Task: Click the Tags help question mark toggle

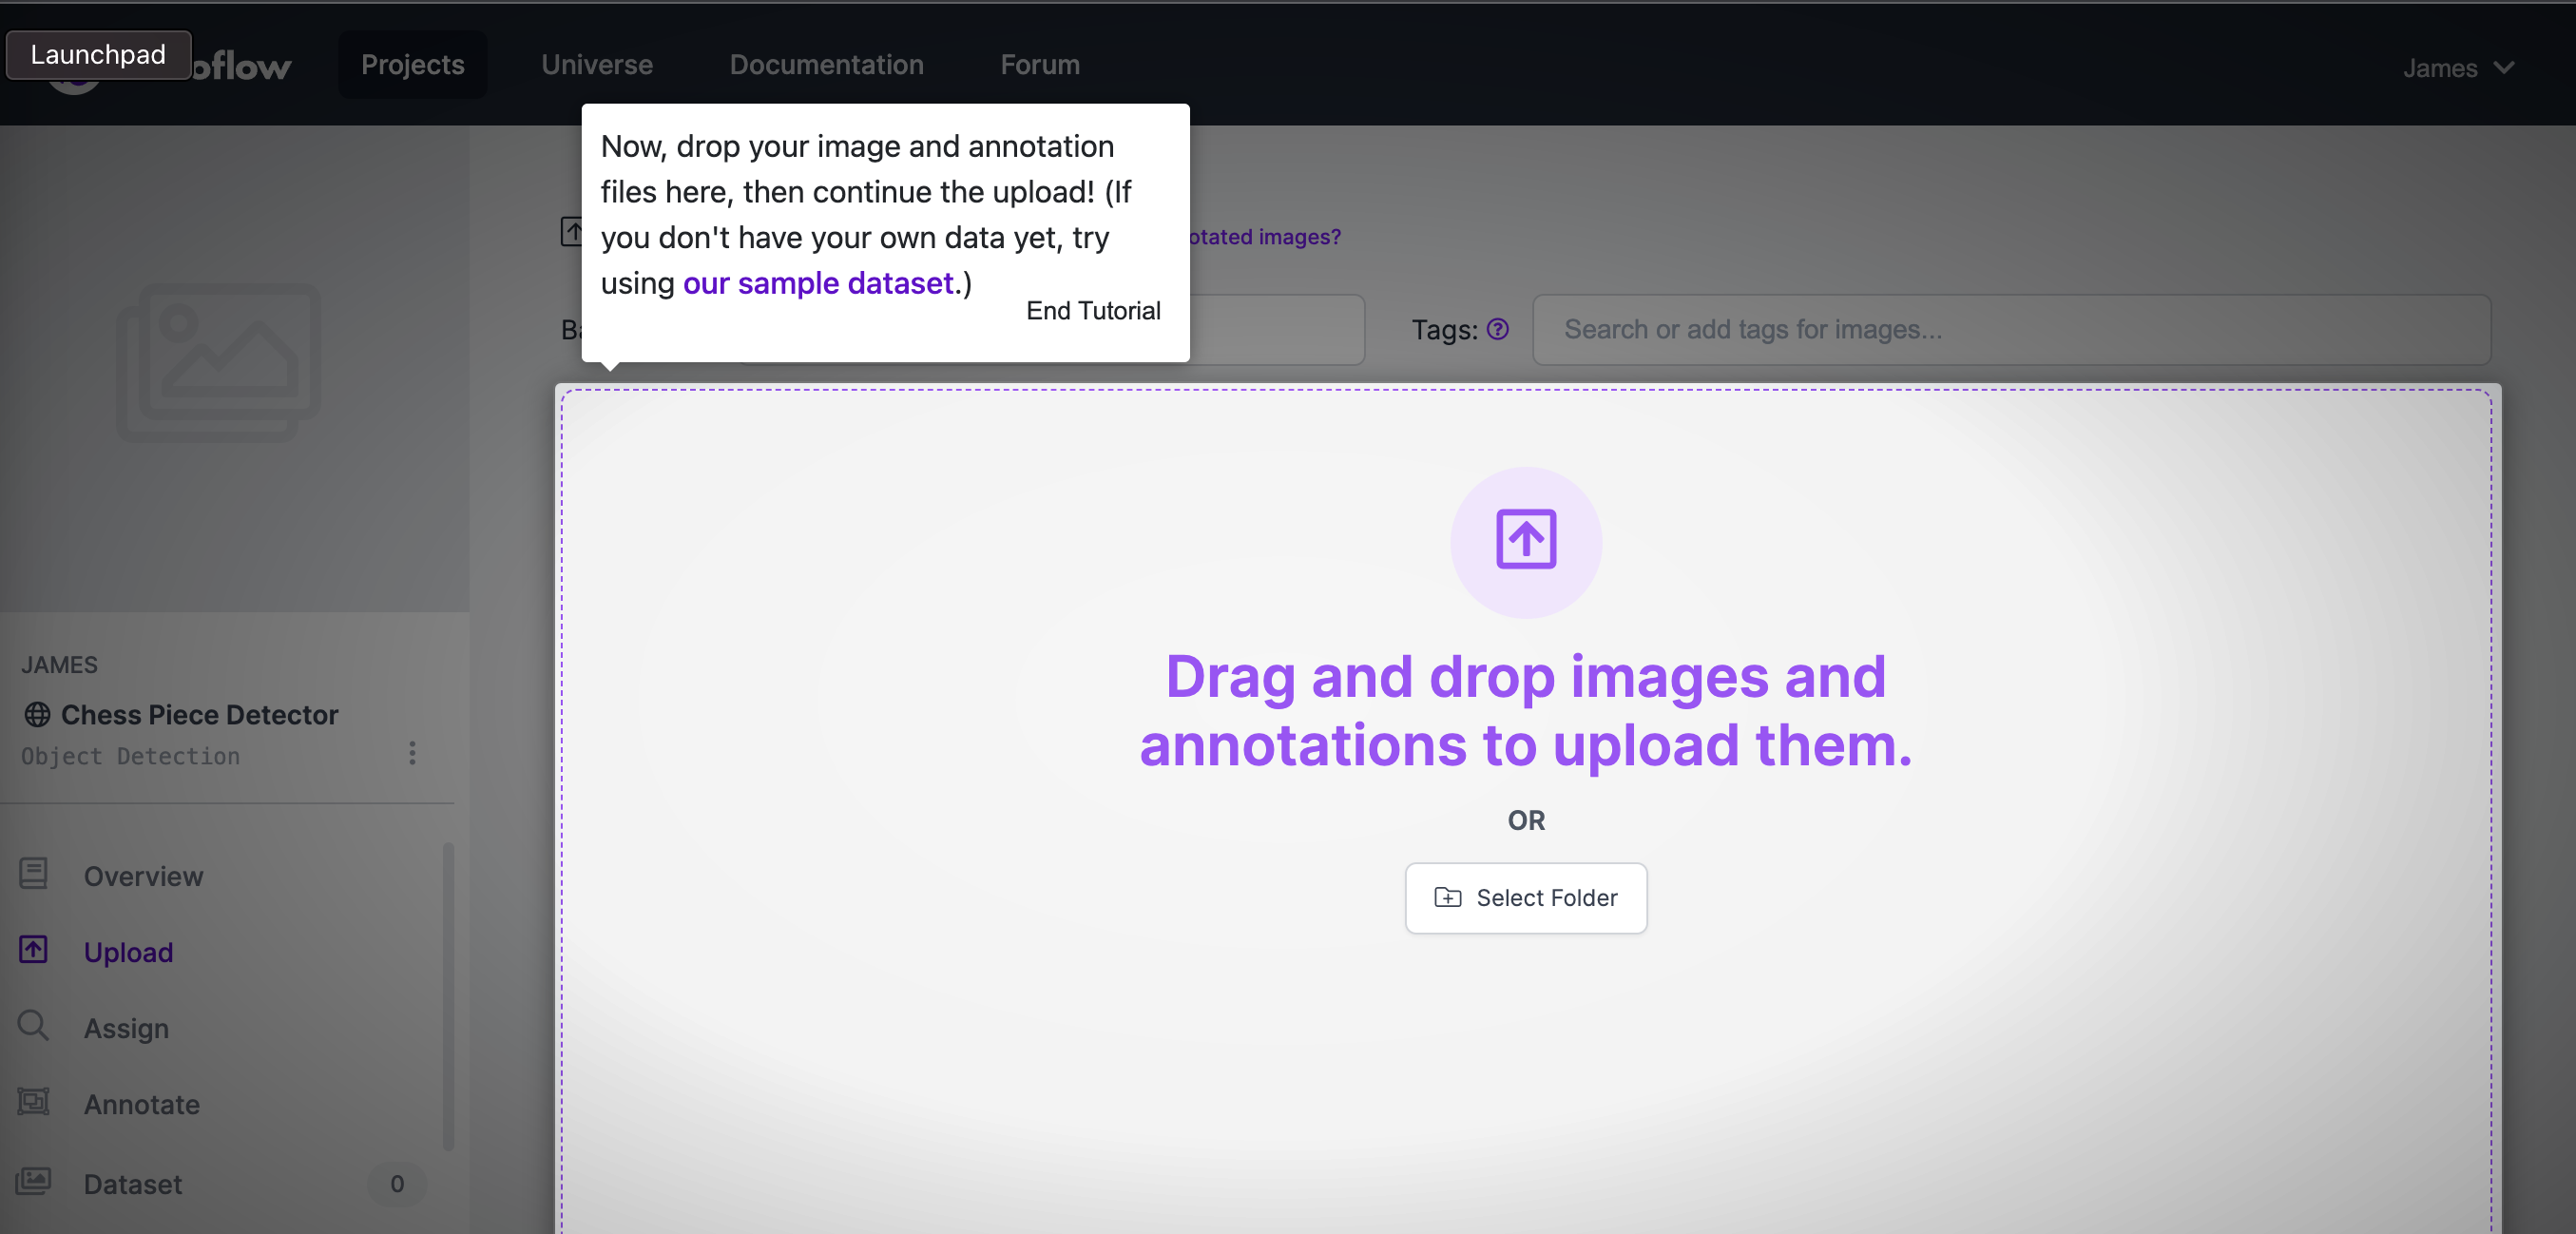Action: 1498,329
